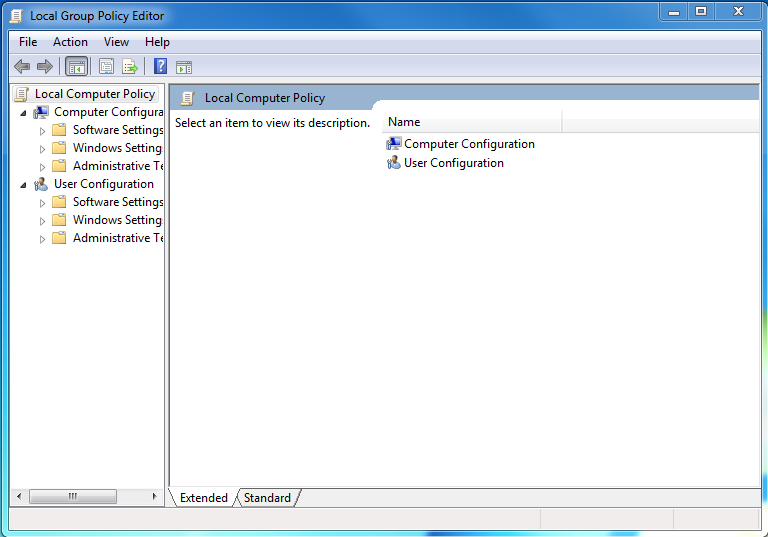Click Local Computer Policy scroll icon in tree
The image size is (768, 537).
pyautogui.click(x=22, y=94)
